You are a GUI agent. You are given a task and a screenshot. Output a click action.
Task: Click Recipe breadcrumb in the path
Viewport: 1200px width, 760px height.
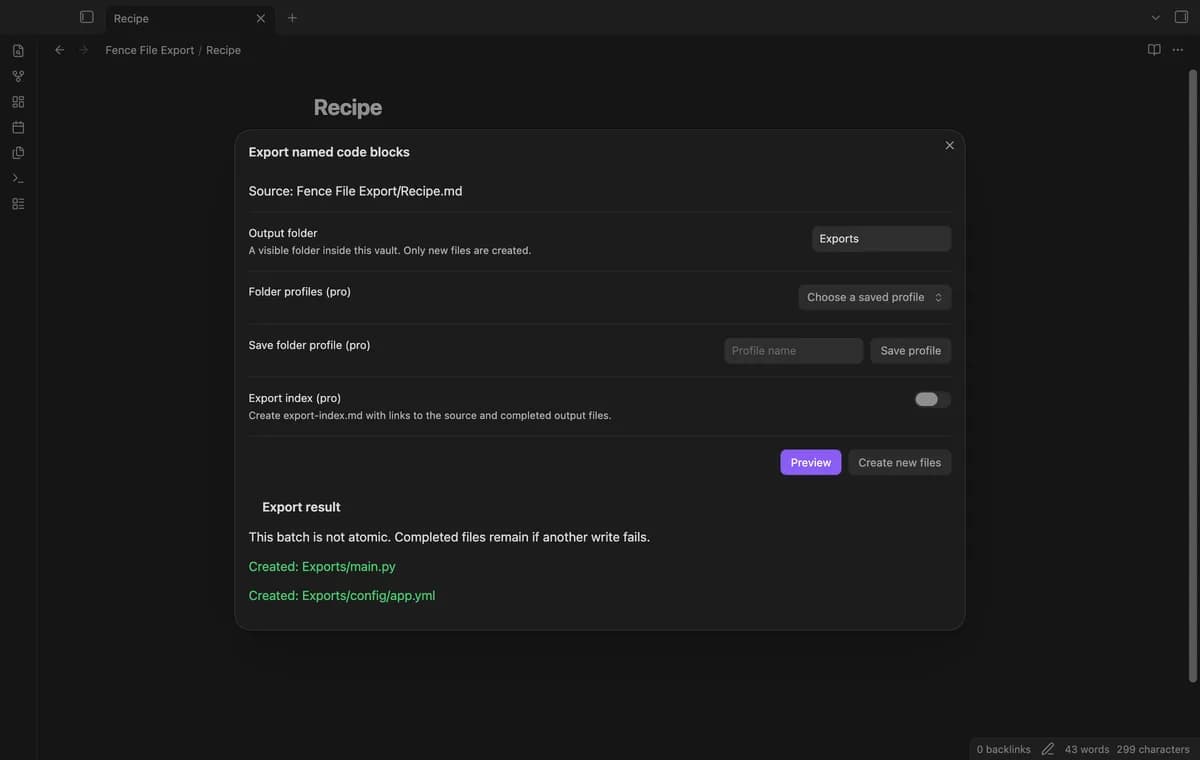[x=223, y=50]
